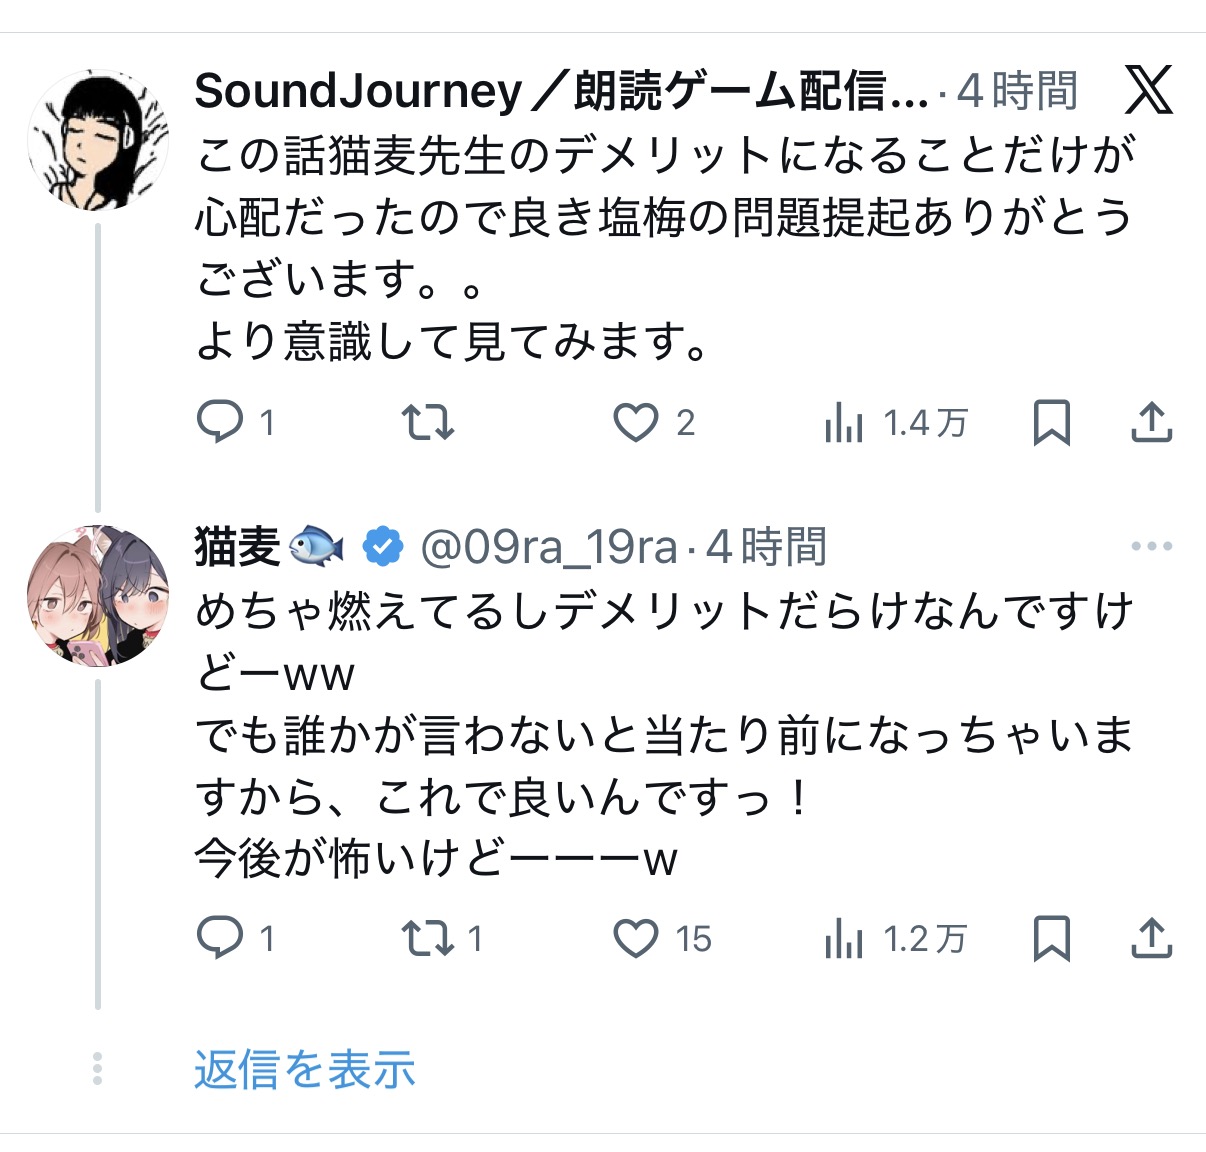Click the X logo icon
The image size is (1206, 1152).
(1148, 91)
